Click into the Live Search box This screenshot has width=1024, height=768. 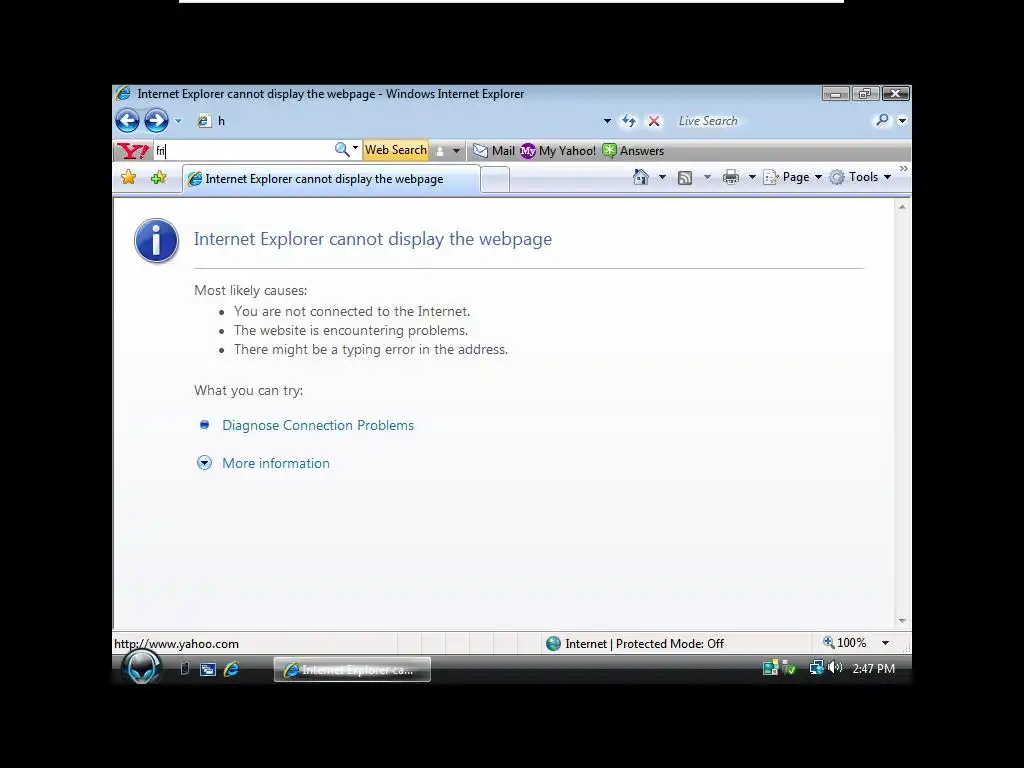(x=773, y=121)
